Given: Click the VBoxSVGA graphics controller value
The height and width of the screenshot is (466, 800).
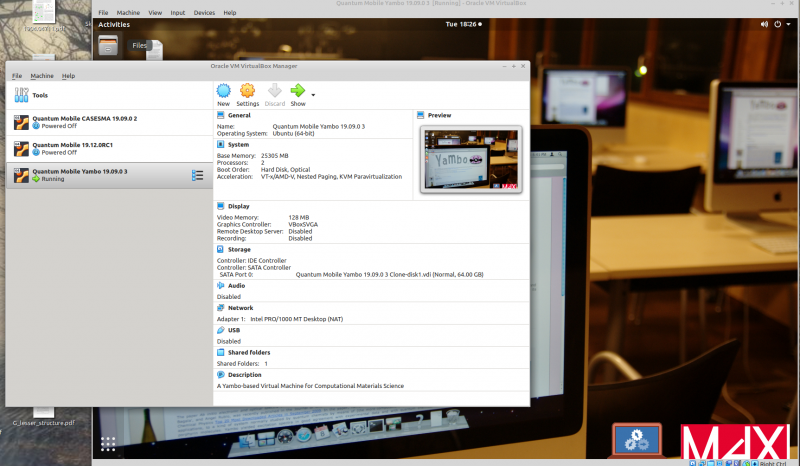Looking at the screenshot, I should (x=303, y=224).
